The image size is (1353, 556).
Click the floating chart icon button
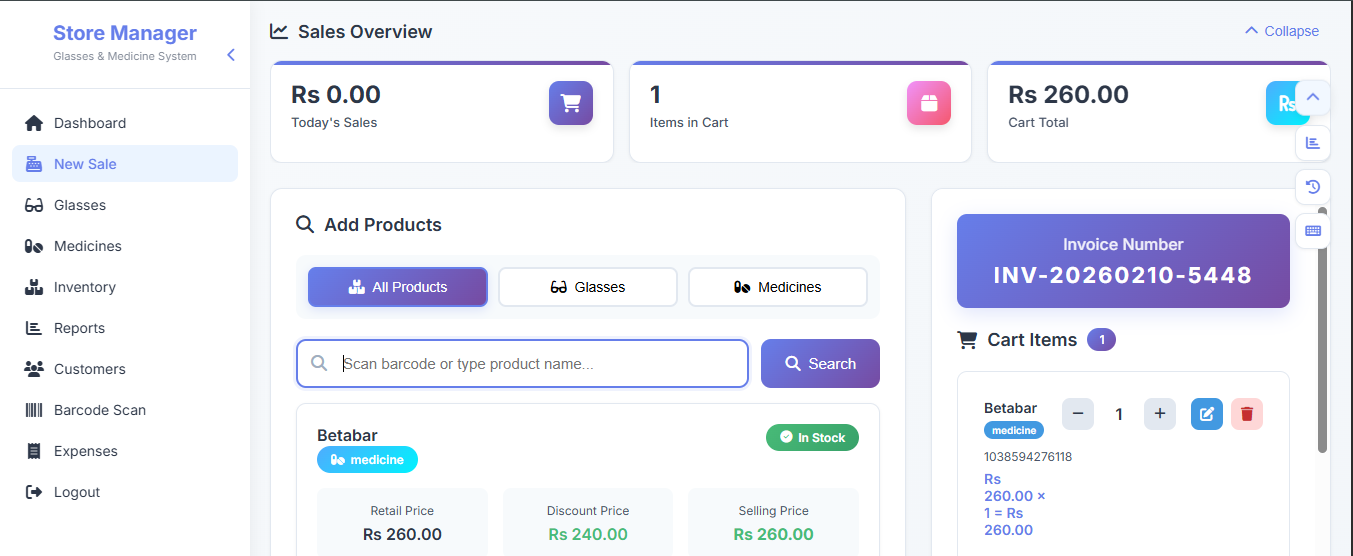tap(1313, 143)
